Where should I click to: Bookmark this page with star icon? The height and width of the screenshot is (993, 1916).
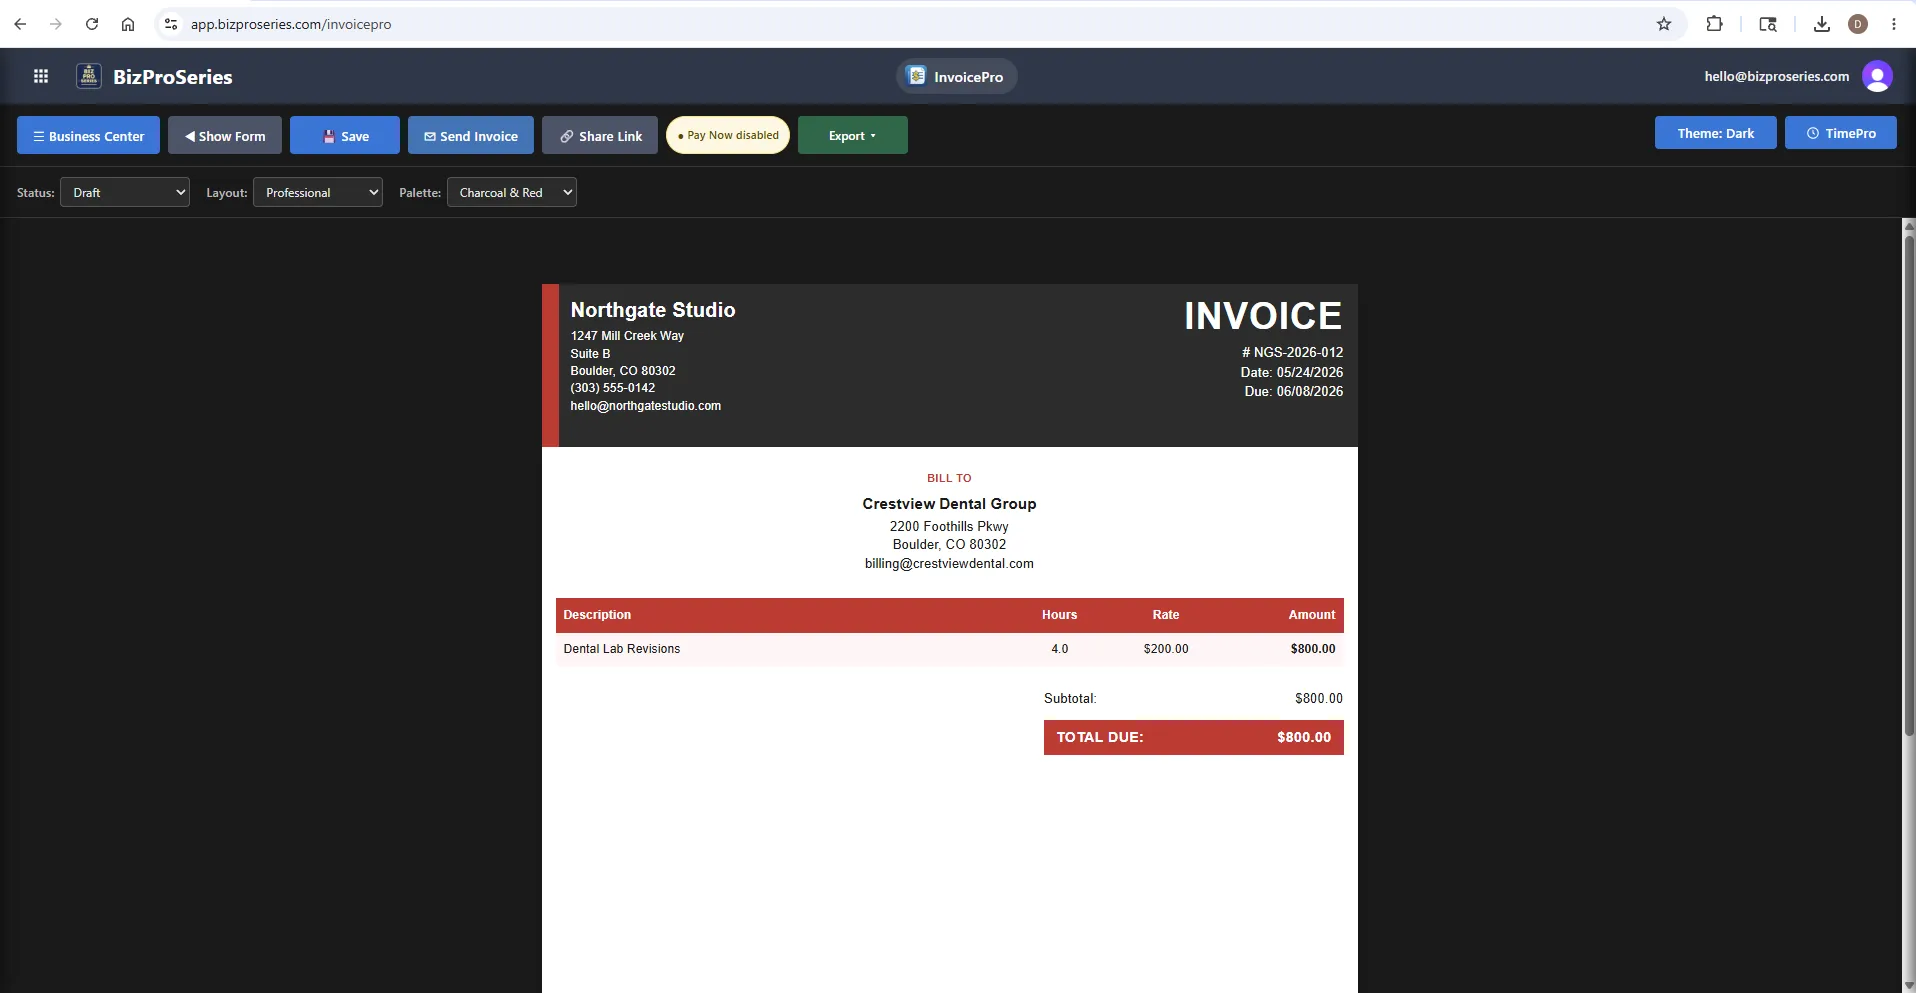point(1664,24)
